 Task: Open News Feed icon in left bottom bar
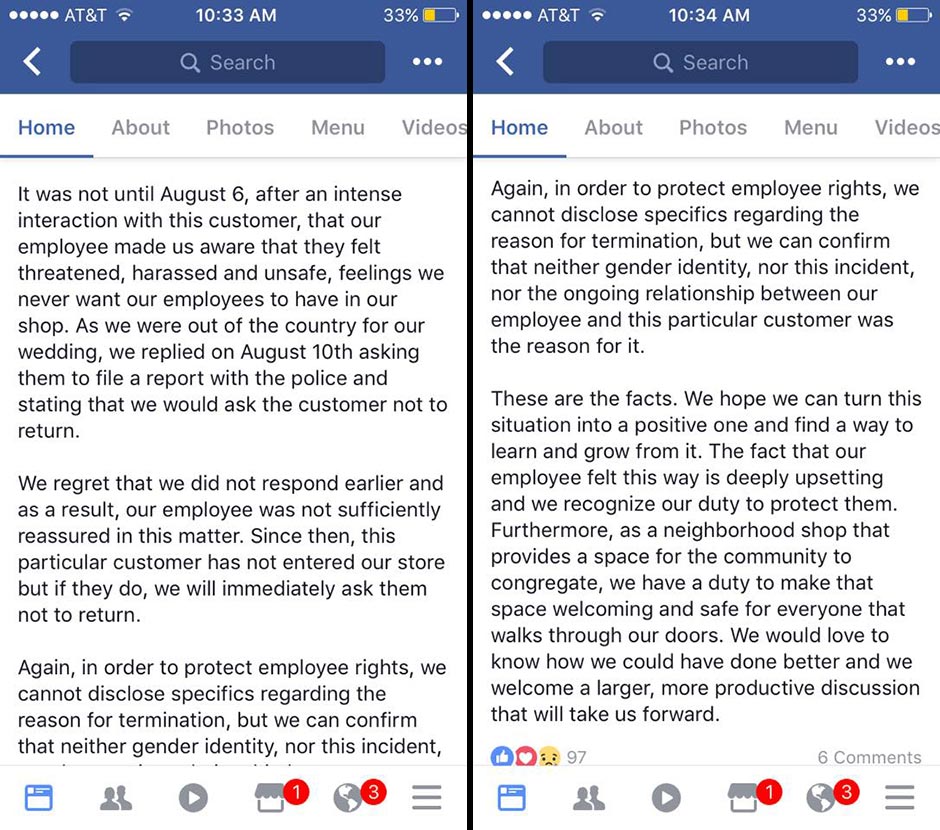(x=38, y=797)
